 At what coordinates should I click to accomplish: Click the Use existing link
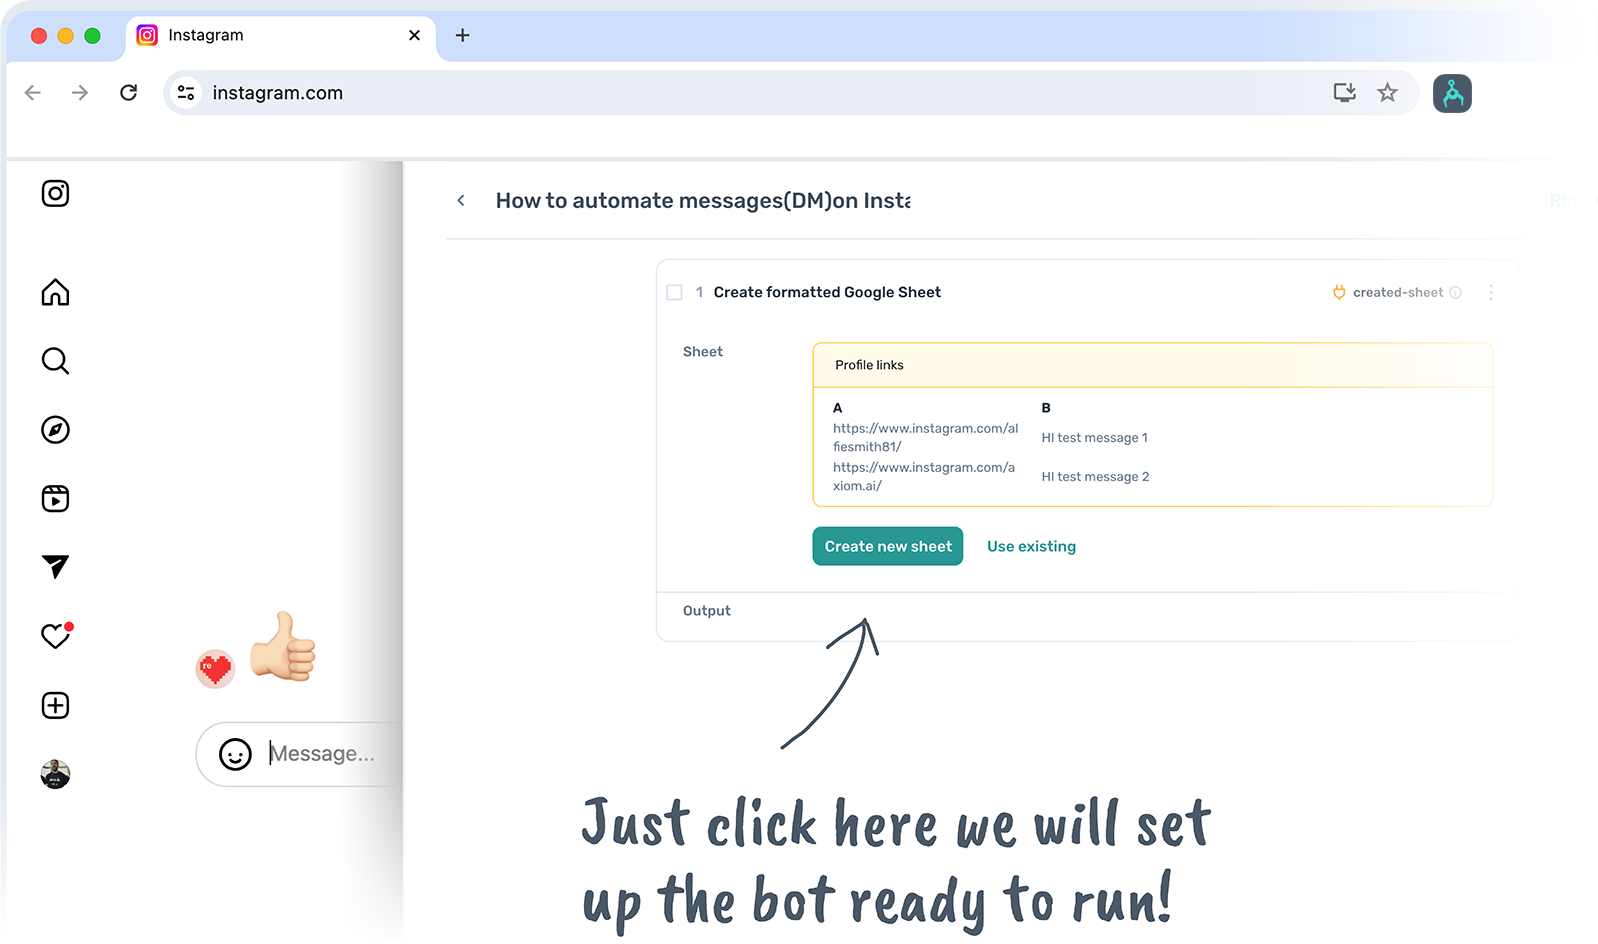coord(1031,547)
